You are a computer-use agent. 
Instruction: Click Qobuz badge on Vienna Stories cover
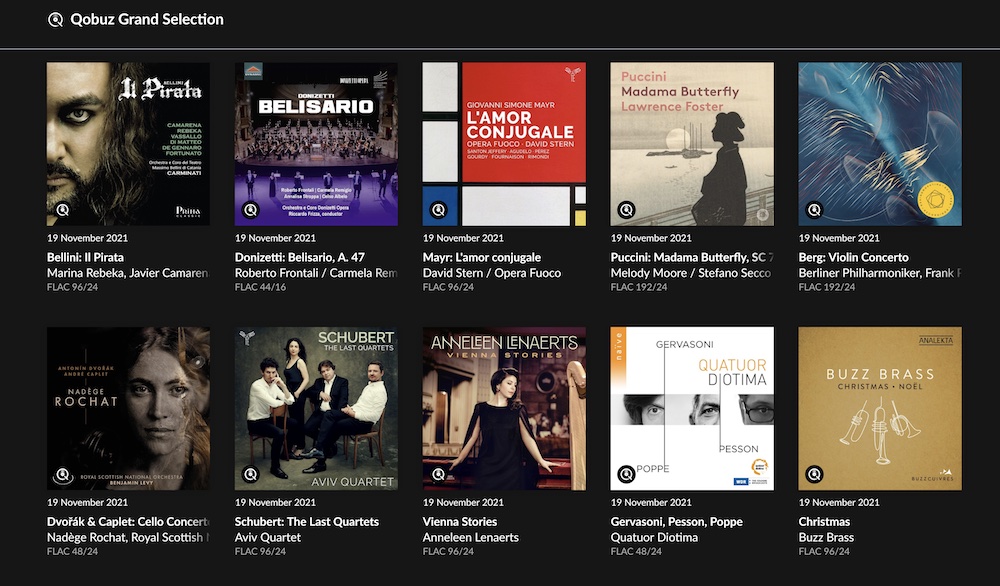point(438,474)
